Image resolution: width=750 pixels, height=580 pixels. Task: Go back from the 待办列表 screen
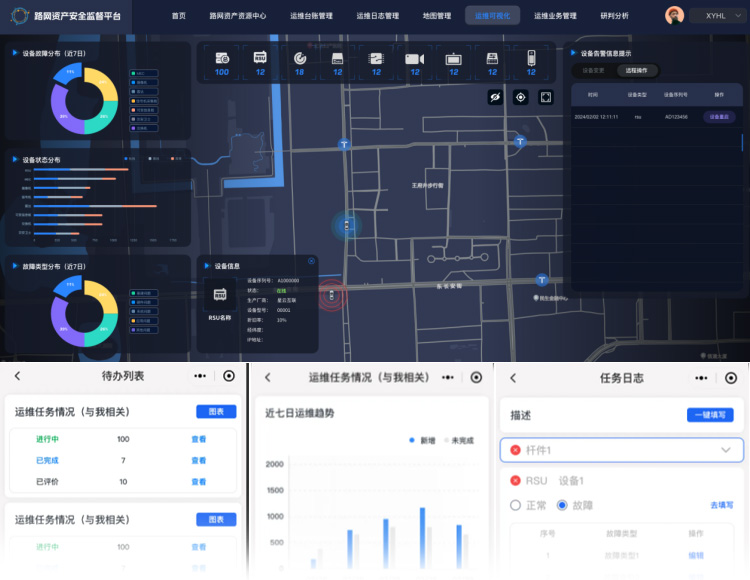pos(17,377)
